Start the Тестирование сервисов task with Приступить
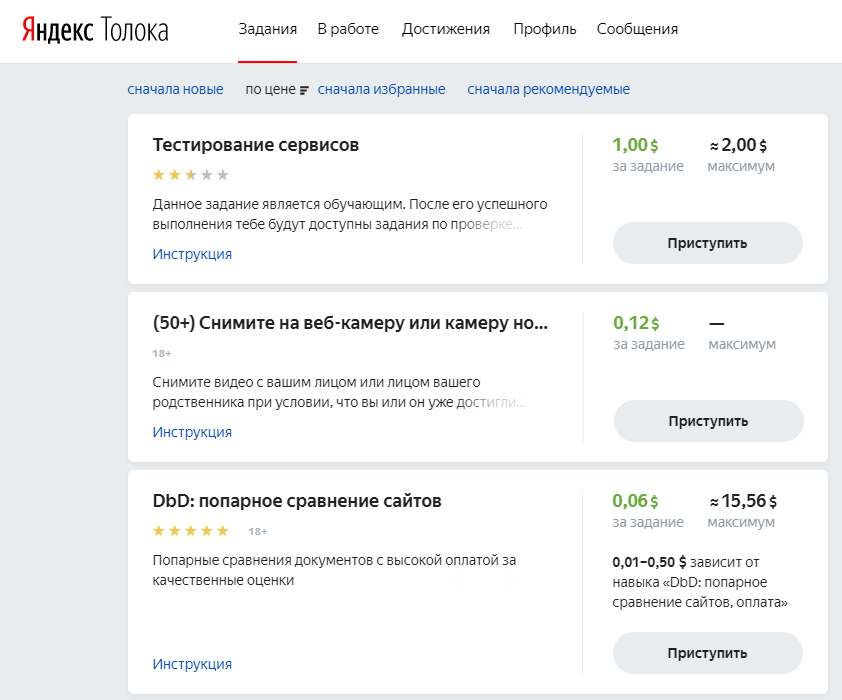The height and width of the screenshot is (700, 842). coord(708,243)
